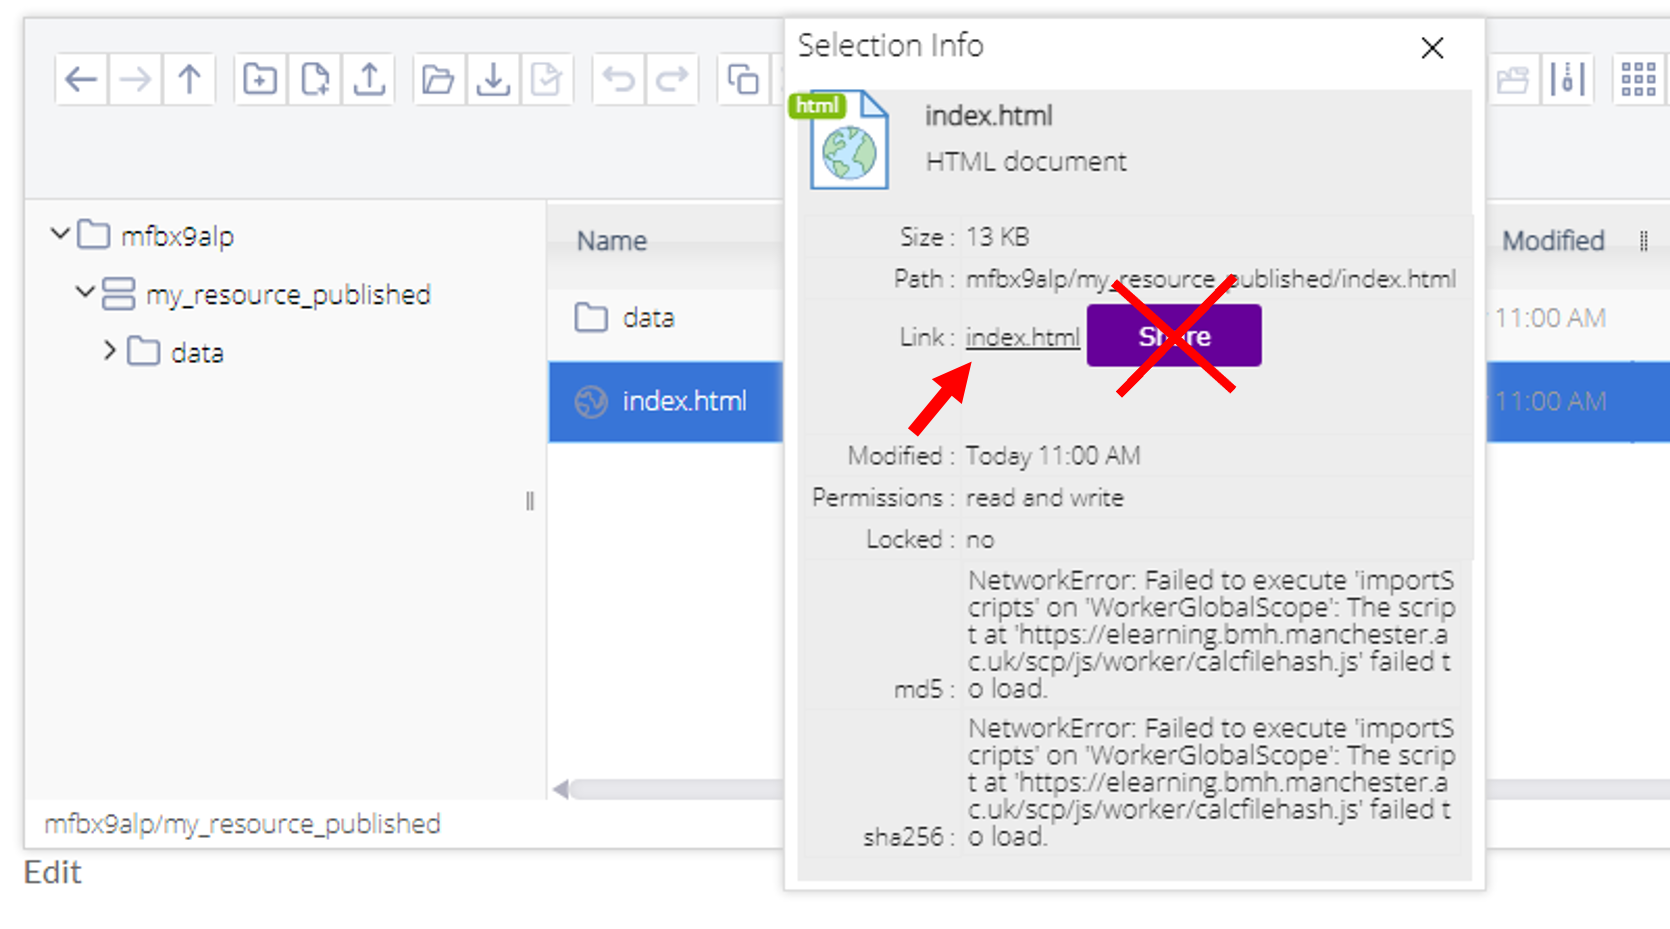Sort files by the Name column
Viewport: 1670px width, 929px height.
[x=611, y=241]
